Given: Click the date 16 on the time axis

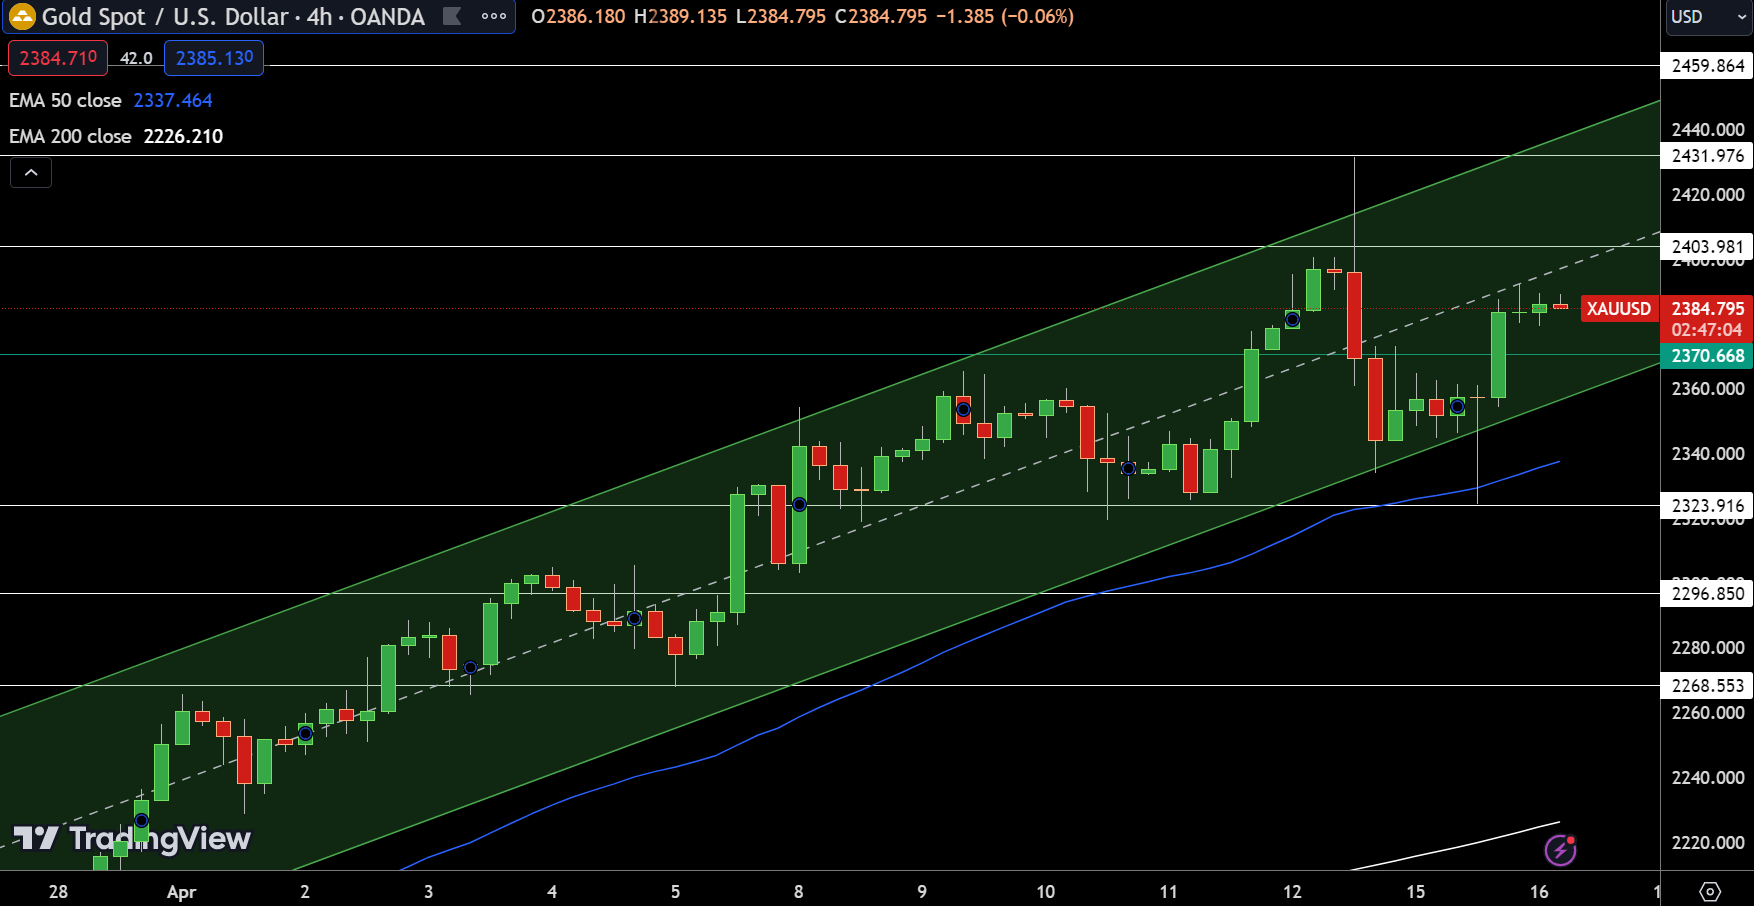Looking at the screenshot, I should [x=1539, y=891].
